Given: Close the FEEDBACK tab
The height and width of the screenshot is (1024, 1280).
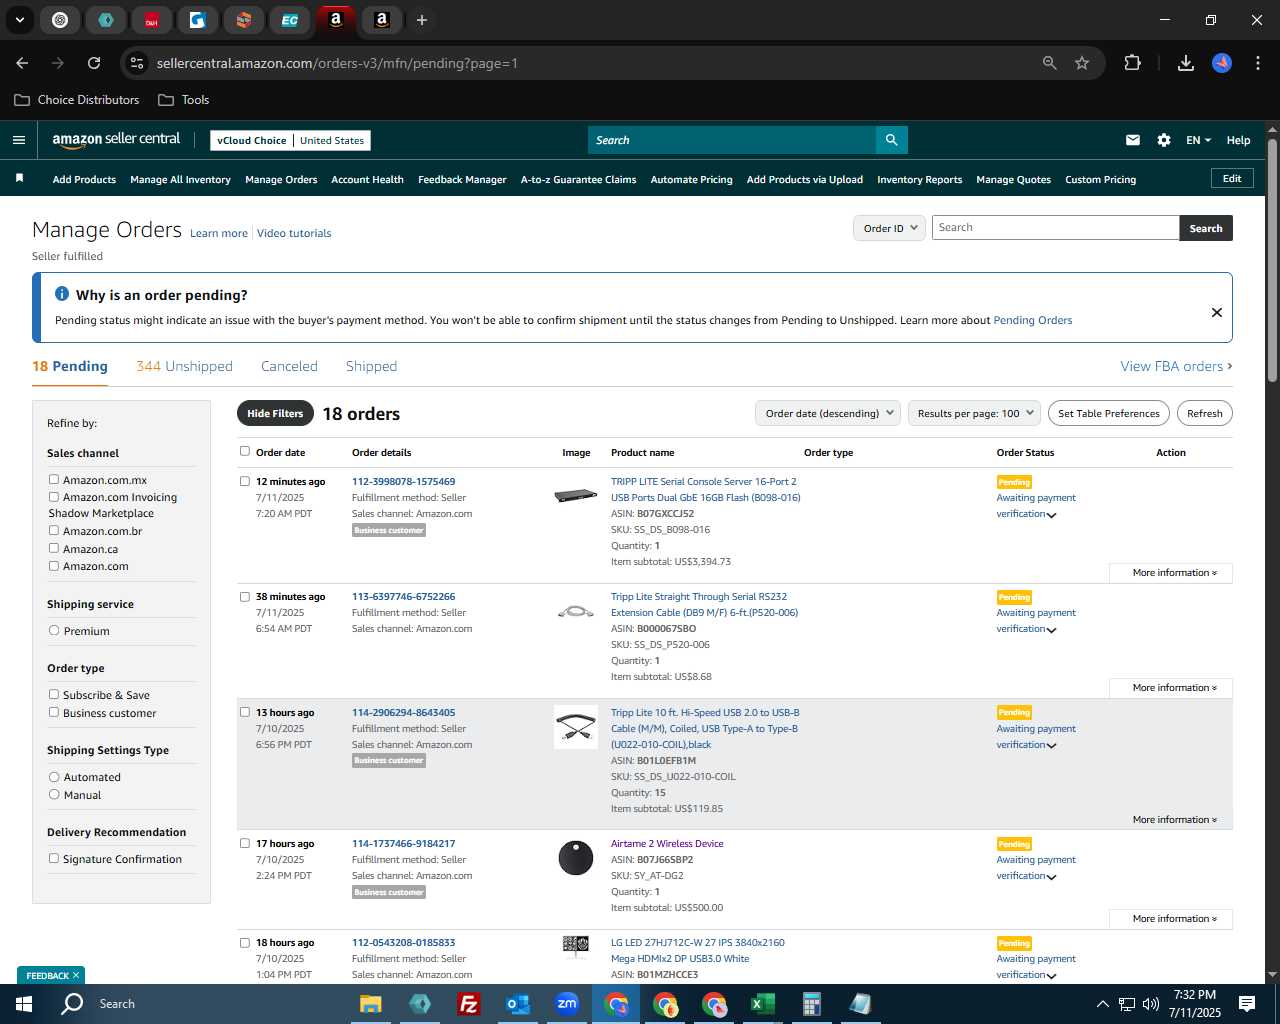Looking at the screenshot, I should coord(76,976).
